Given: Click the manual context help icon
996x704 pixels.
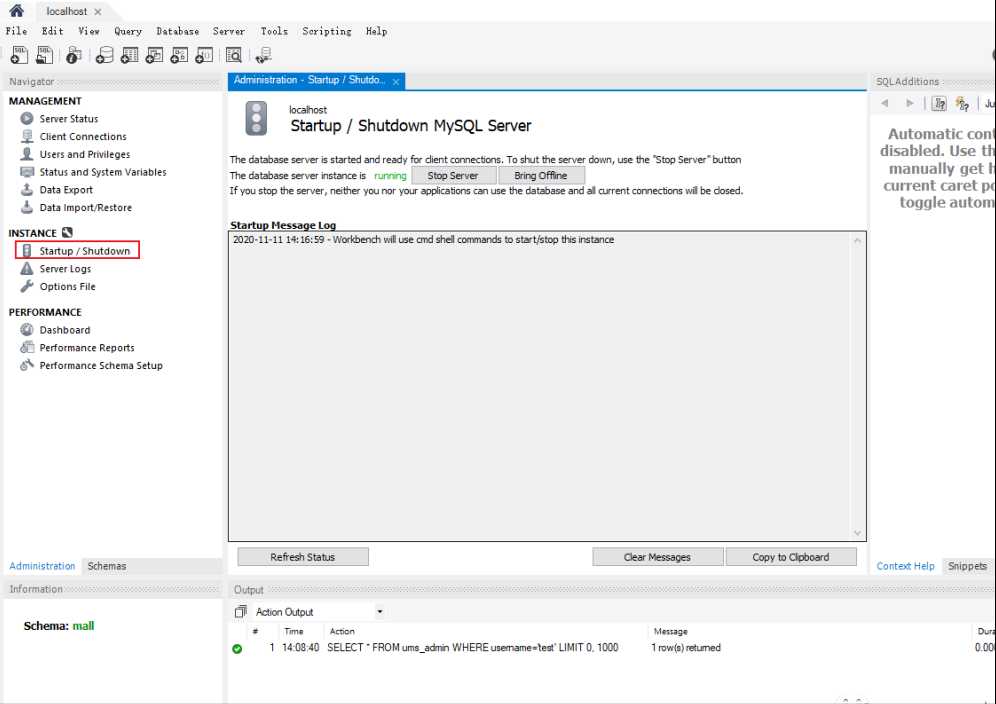Looking at the screenshot, I should [939, 104].
